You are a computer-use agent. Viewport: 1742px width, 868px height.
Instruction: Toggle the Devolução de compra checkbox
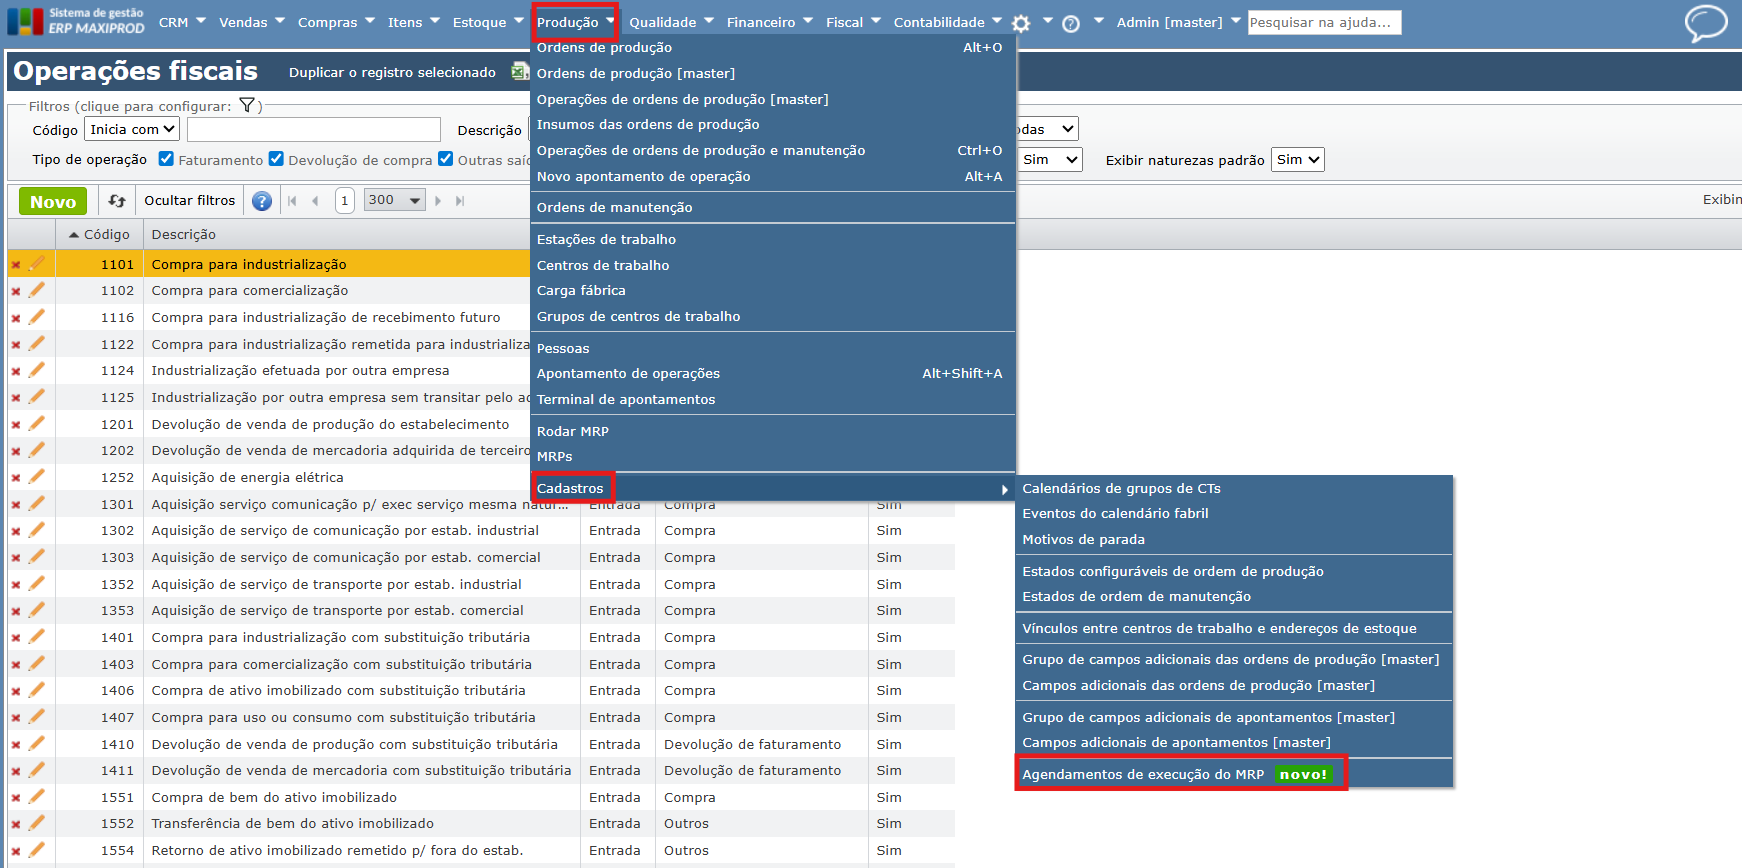click(276, 159)
